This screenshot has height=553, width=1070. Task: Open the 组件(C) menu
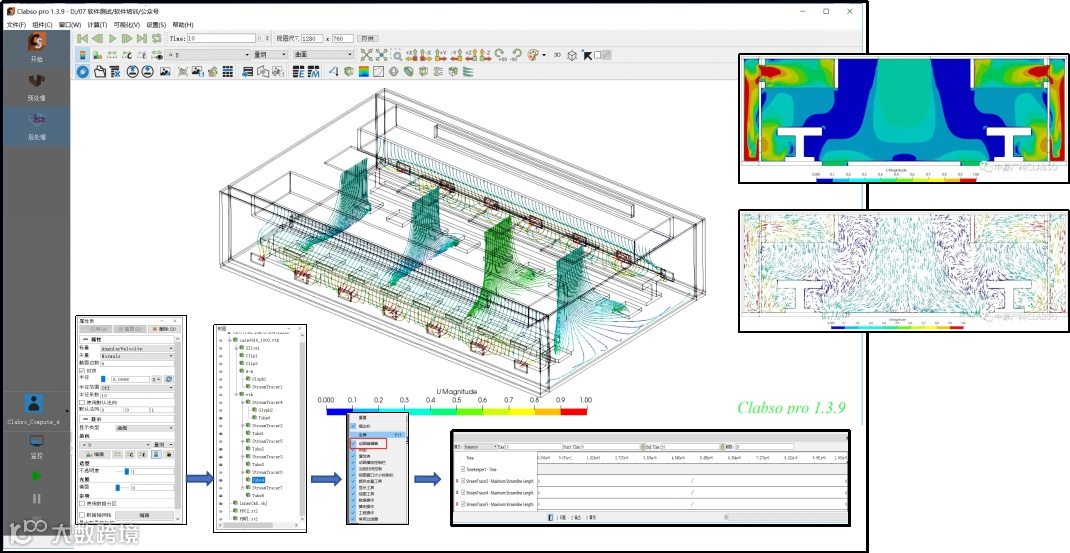pyautogui.click(x=42, y=25)
